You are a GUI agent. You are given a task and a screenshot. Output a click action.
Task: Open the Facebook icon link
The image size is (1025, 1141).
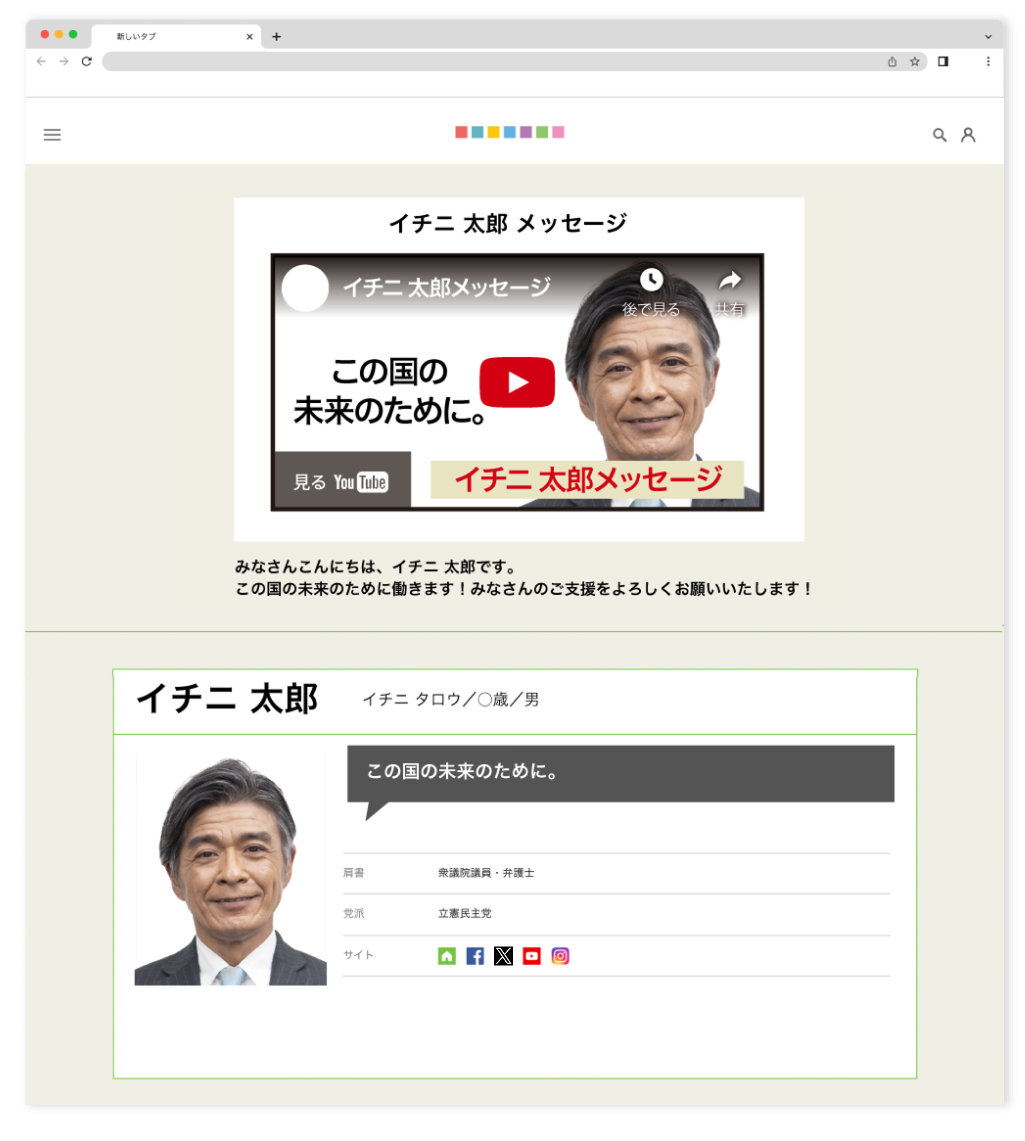tap(475, 955)
